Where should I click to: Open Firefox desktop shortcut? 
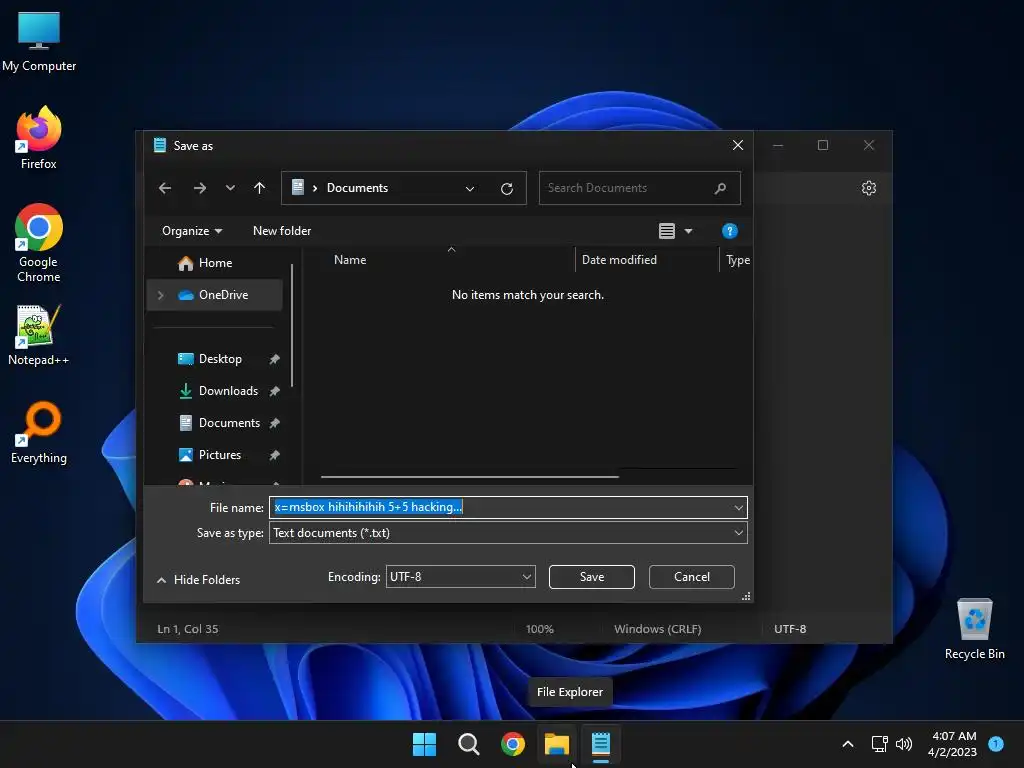click(39, 138)
